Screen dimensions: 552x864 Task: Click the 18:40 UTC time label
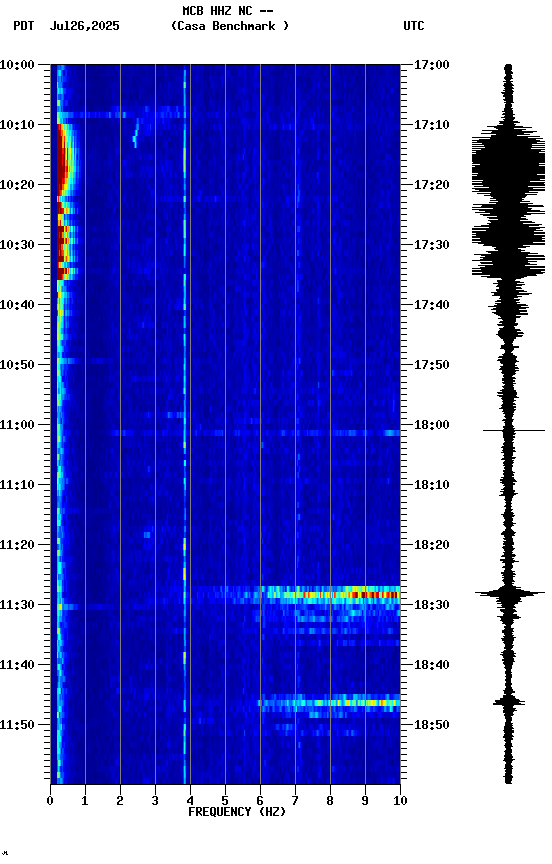[x=432, y=665]
